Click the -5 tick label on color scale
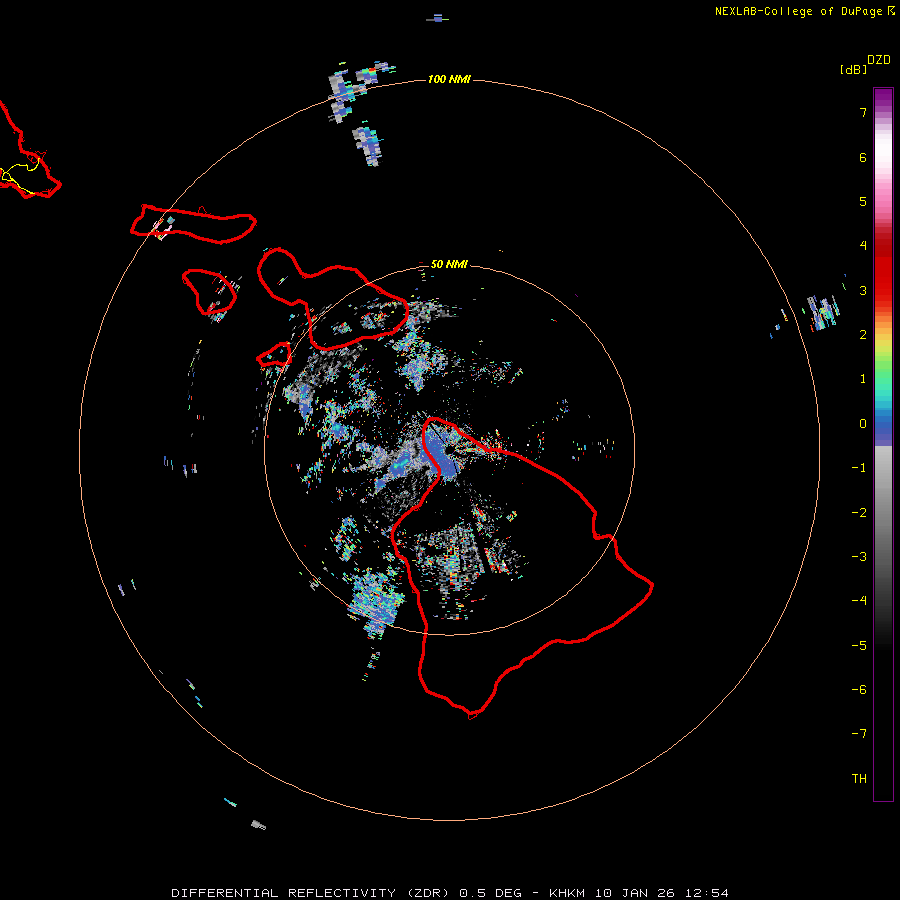The height and width of the screenshot is (900, 900). coord(859,646)
